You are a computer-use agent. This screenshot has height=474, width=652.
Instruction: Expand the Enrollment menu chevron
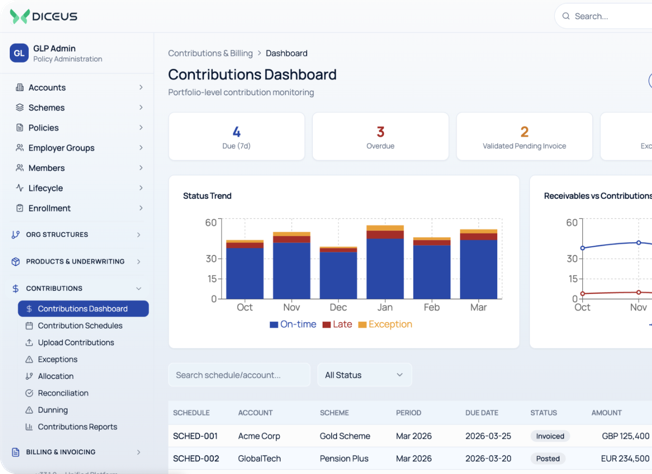click(x=141, y=208)
